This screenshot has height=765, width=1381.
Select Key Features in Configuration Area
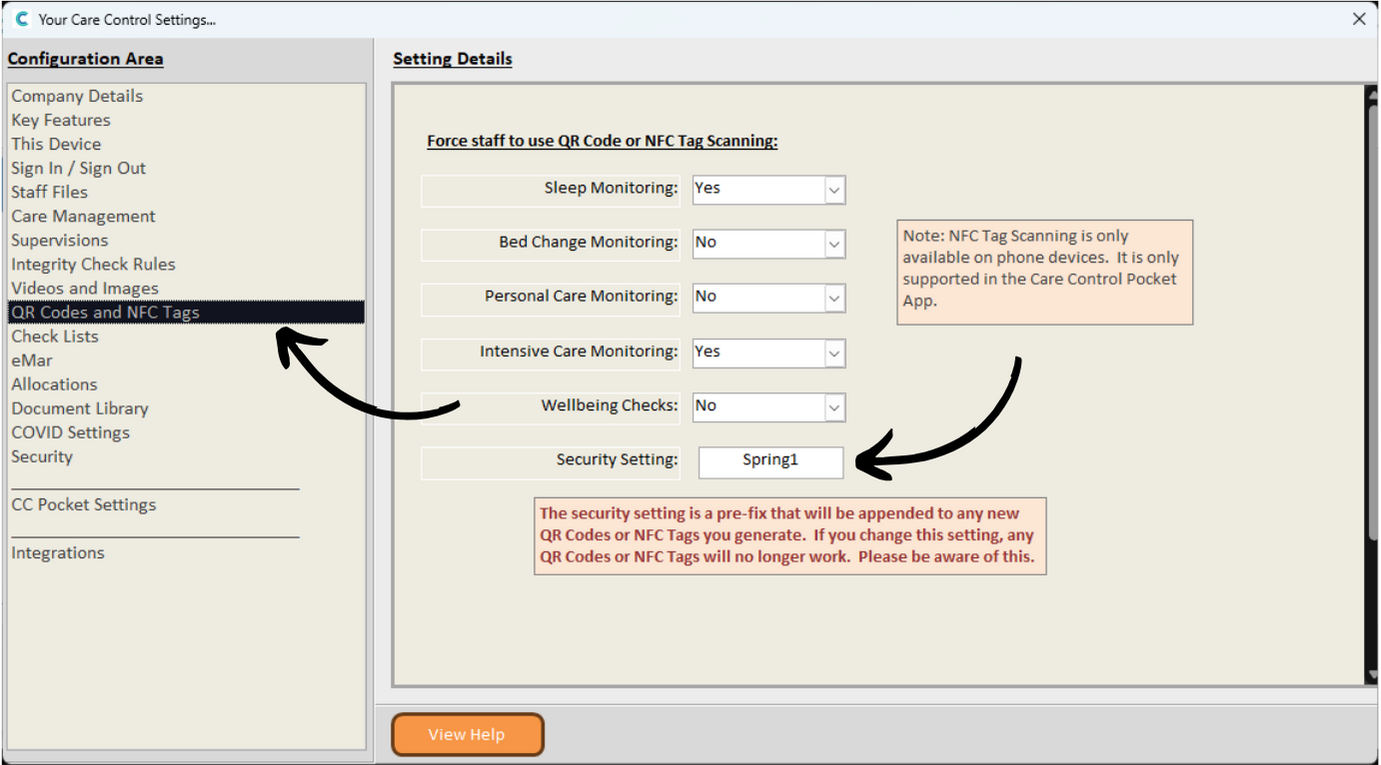point(61,120)
